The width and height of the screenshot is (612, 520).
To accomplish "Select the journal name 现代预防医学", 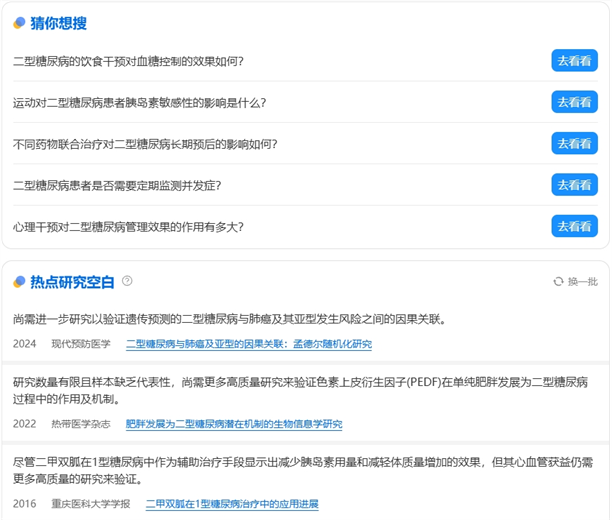I will (81, 344).
